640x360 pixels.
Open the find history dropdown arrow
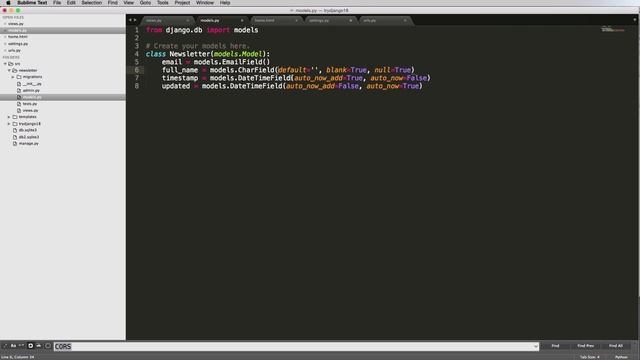pos(536,347)
